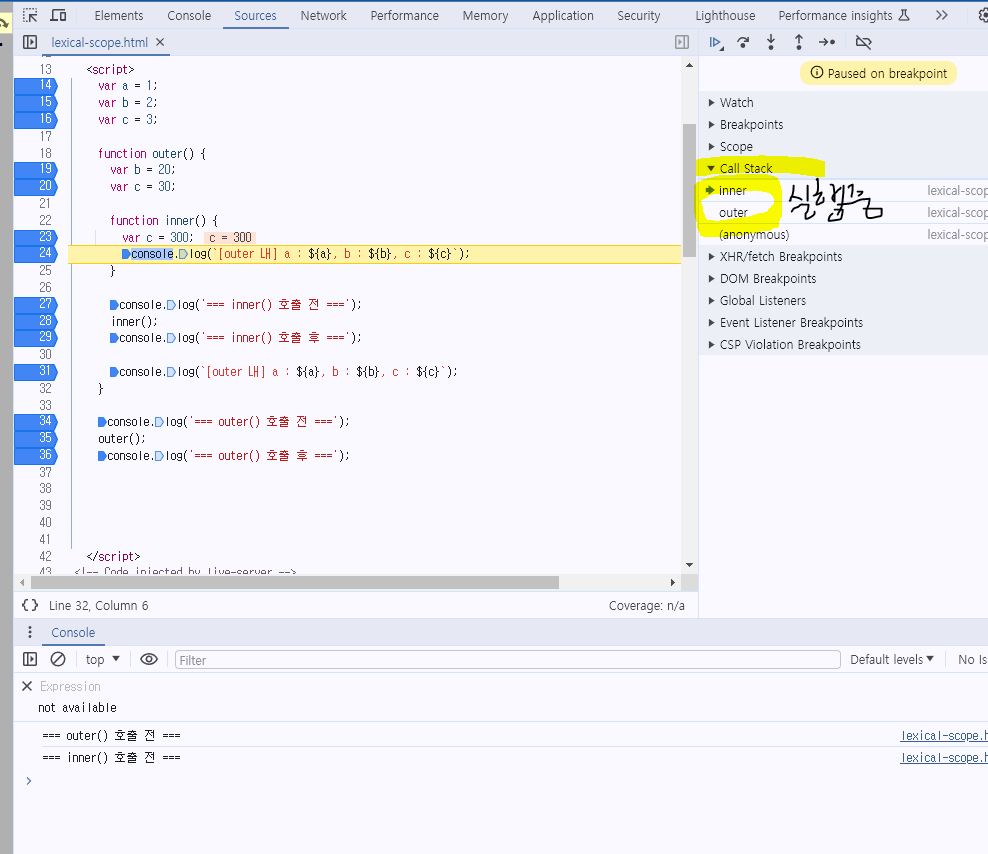Switch to the Elements tab
This screenshot has height=854, width=988.
(118, 15)
